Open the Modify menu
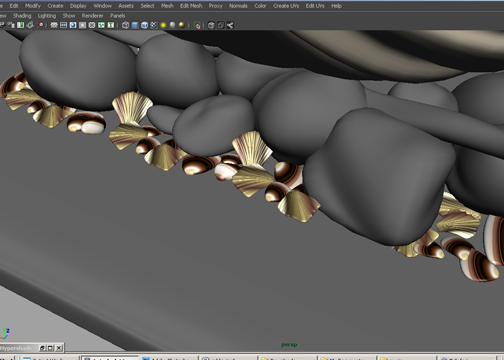 (33, 6)
